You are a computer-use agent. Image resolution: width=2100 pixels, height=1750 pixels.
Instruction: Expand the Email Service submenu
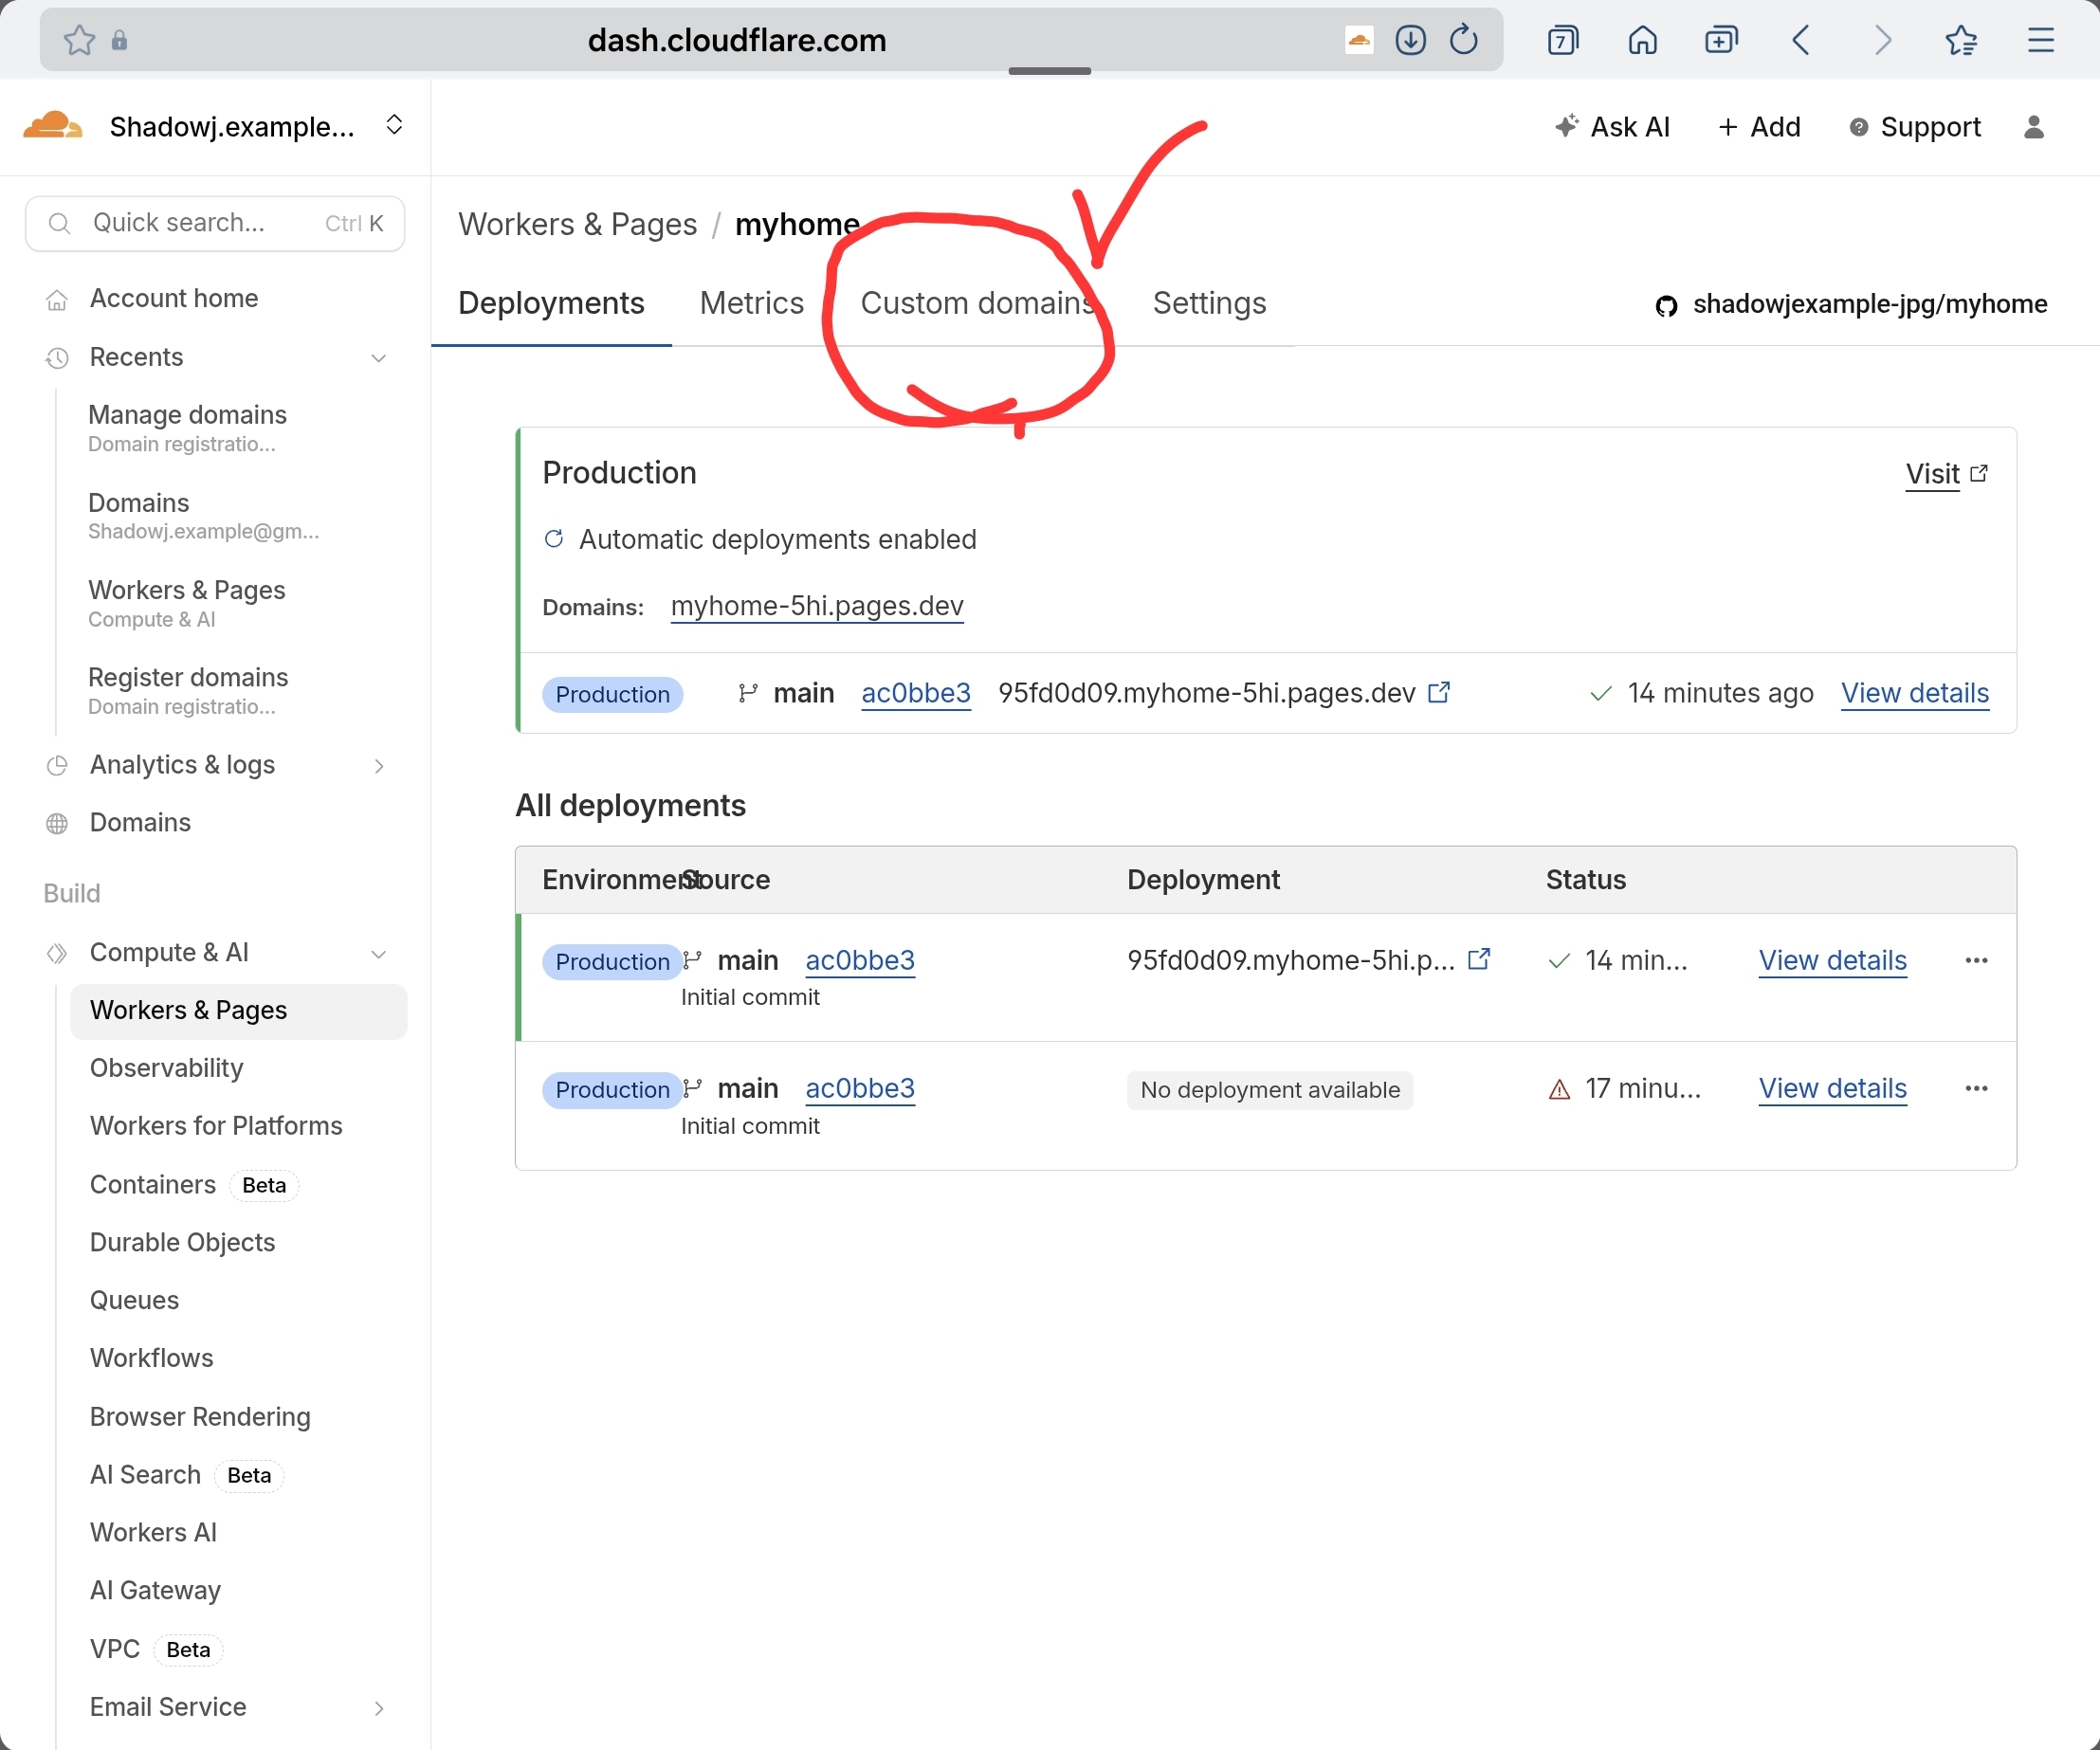pyautogui.click(x=378, y=1708)
